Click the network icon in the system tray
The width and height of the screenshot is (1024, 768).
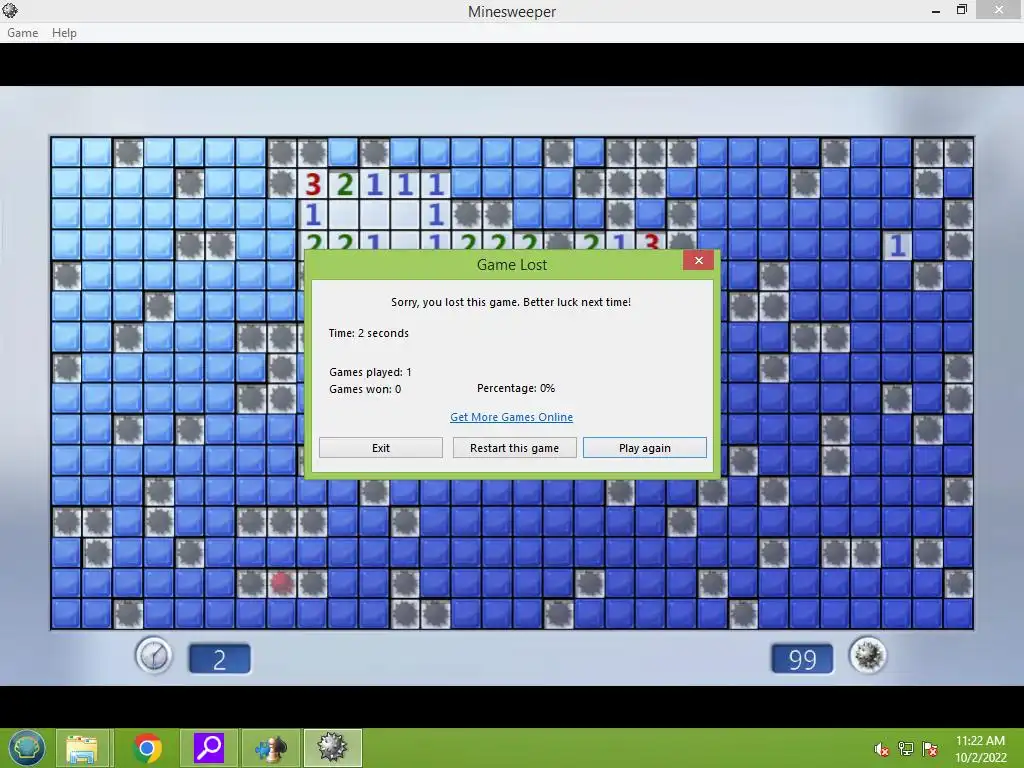906,749
